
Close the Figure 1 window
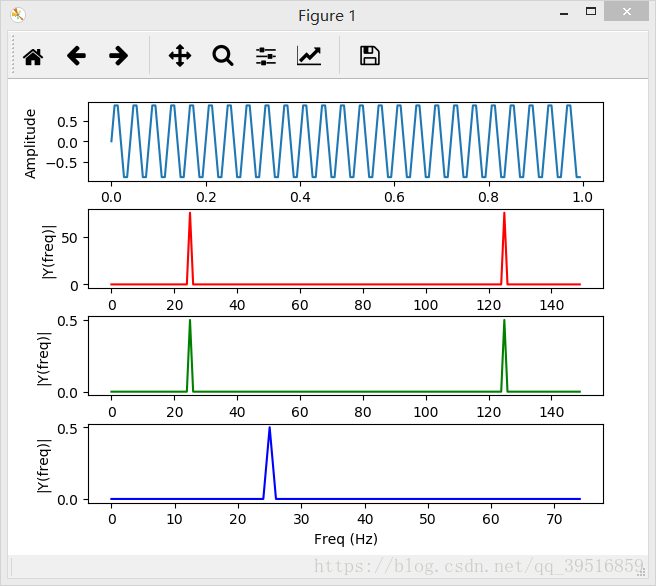626,11
